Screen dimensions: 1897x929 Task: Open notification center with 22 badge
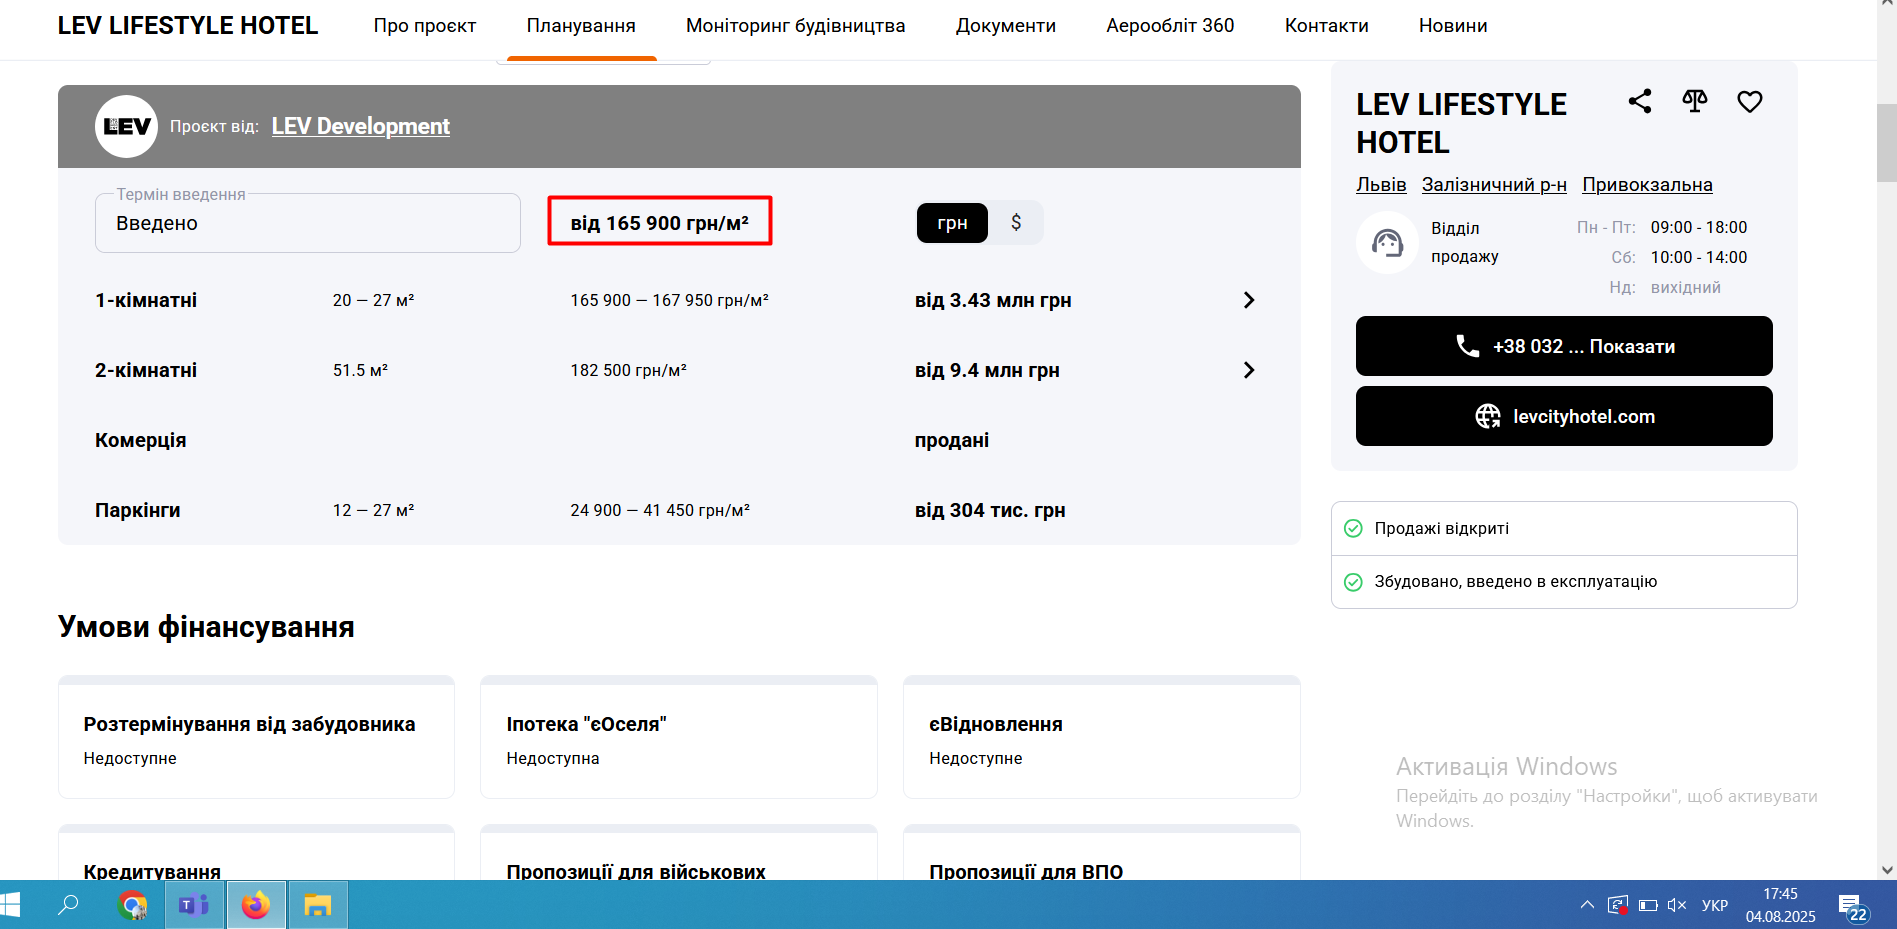click(x=1853, y=908)
